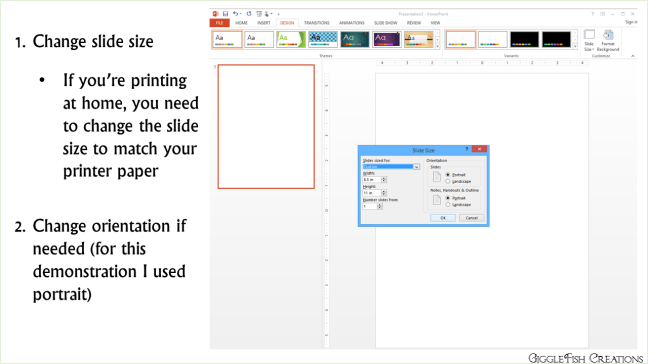Select the second white theme thumbnail

pos(259,39)
